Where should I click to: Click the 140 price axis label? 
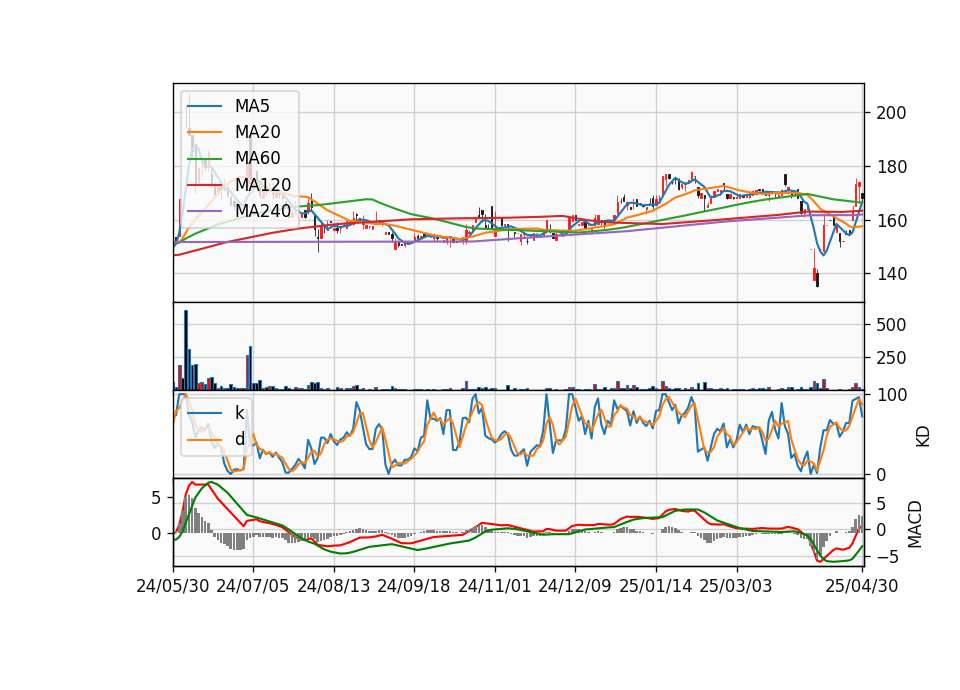[891, 274]
